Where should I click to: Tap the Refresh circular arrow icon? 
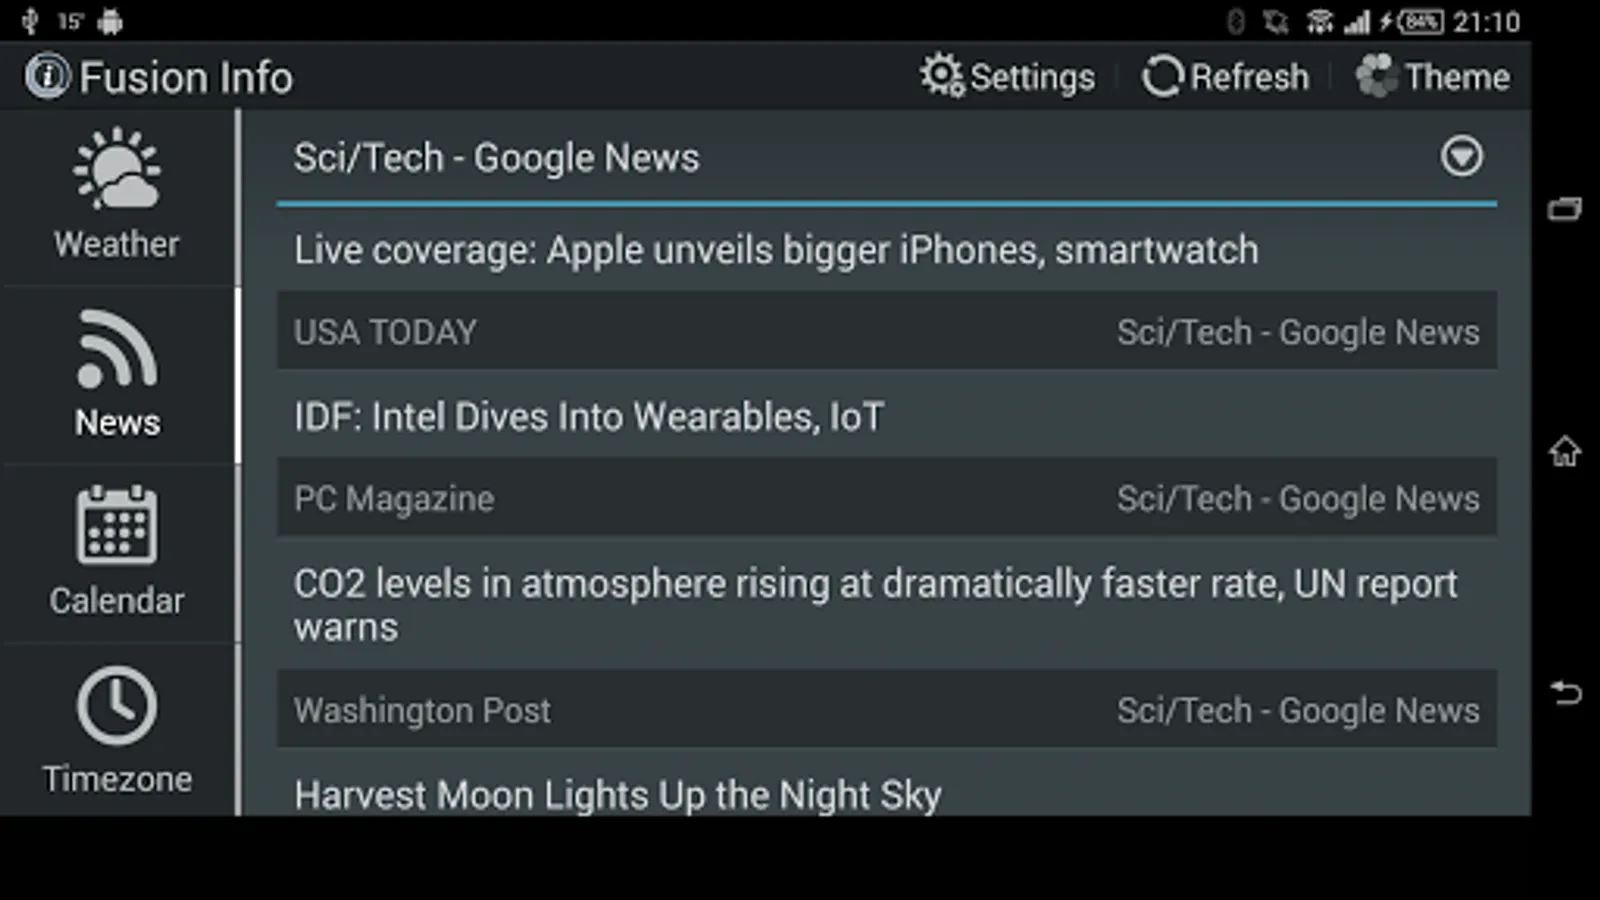coord(1162,76)
